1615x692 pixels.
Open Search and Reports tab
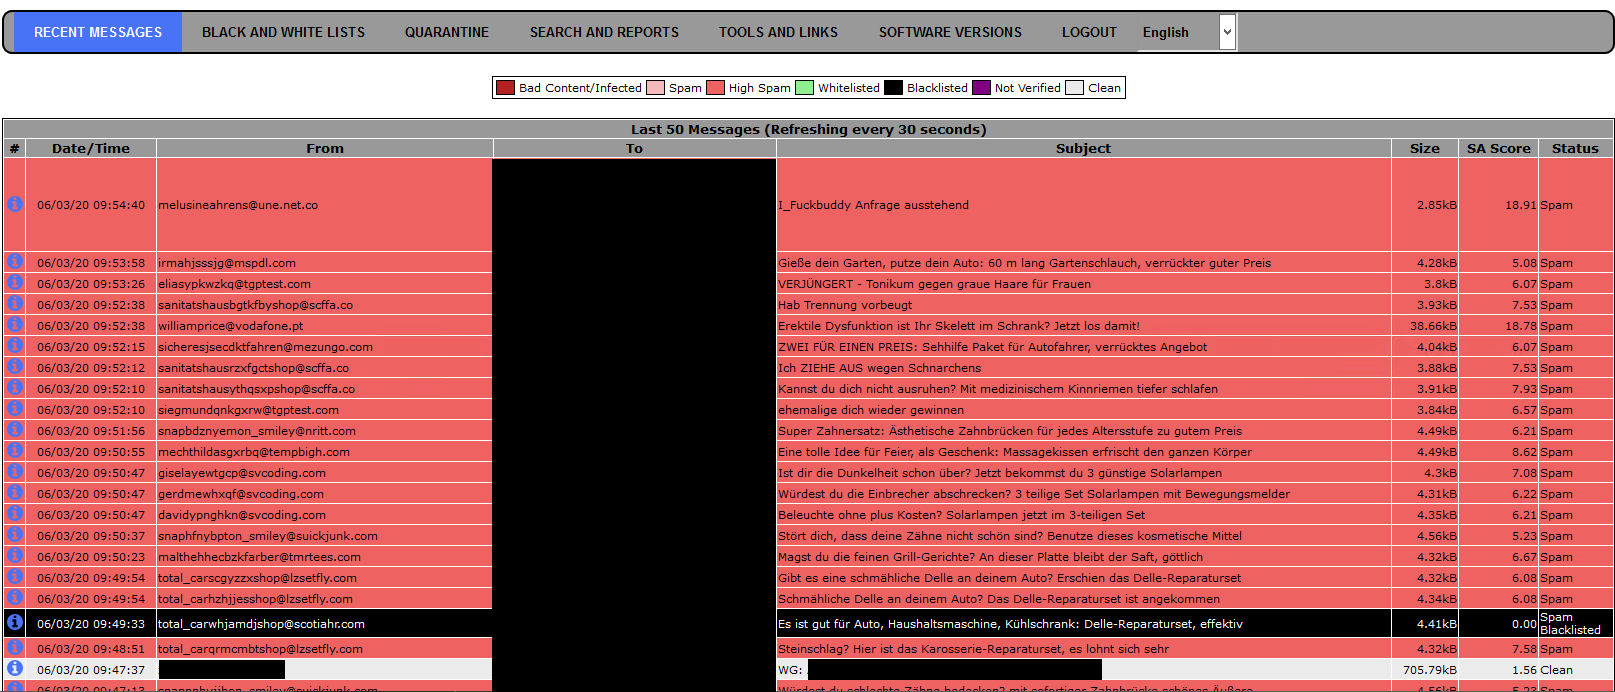(604, 32)
